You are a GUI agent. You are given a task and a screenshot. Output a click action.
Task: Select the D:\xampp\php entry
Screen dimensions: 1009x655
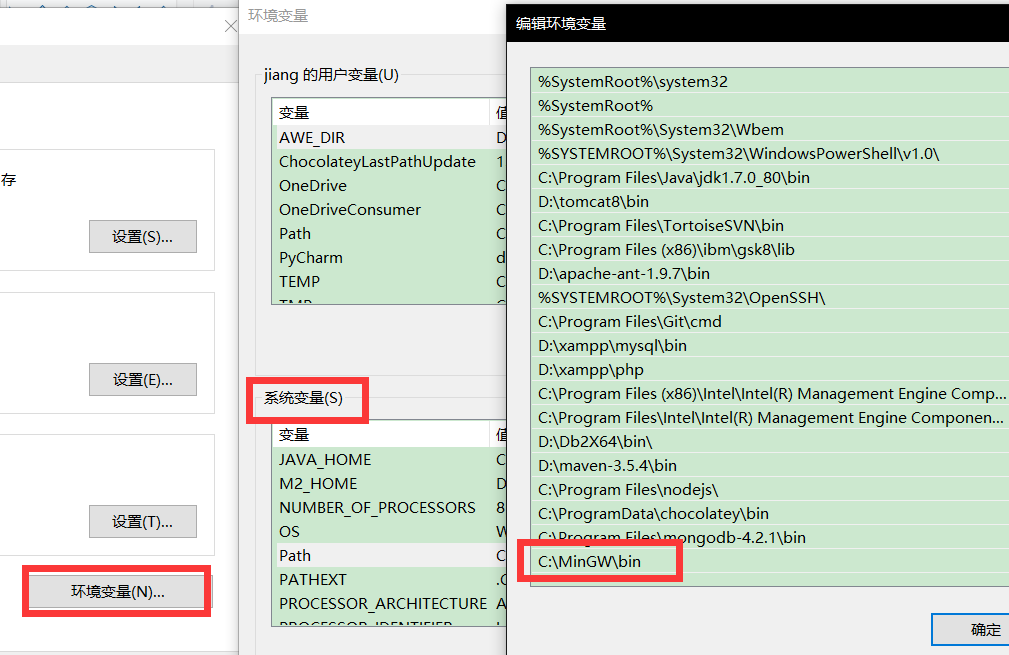[770, 369]
